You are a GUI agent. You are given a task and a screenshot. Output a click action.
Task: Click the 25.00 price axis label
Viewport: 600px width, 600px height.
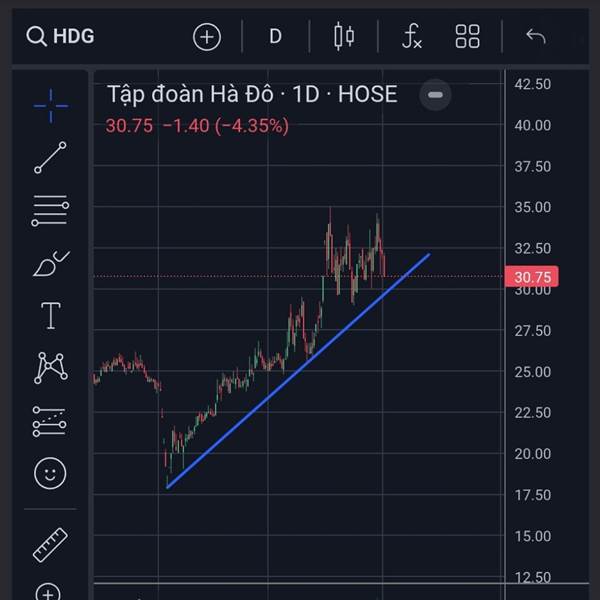[533, 372]
